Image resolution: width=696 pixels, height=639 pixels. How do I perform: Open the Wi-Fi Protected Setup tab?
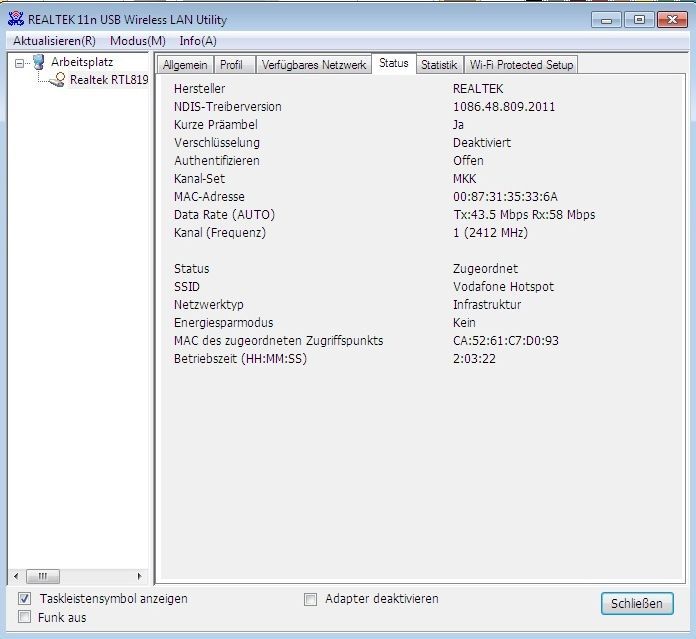point(521,65)
